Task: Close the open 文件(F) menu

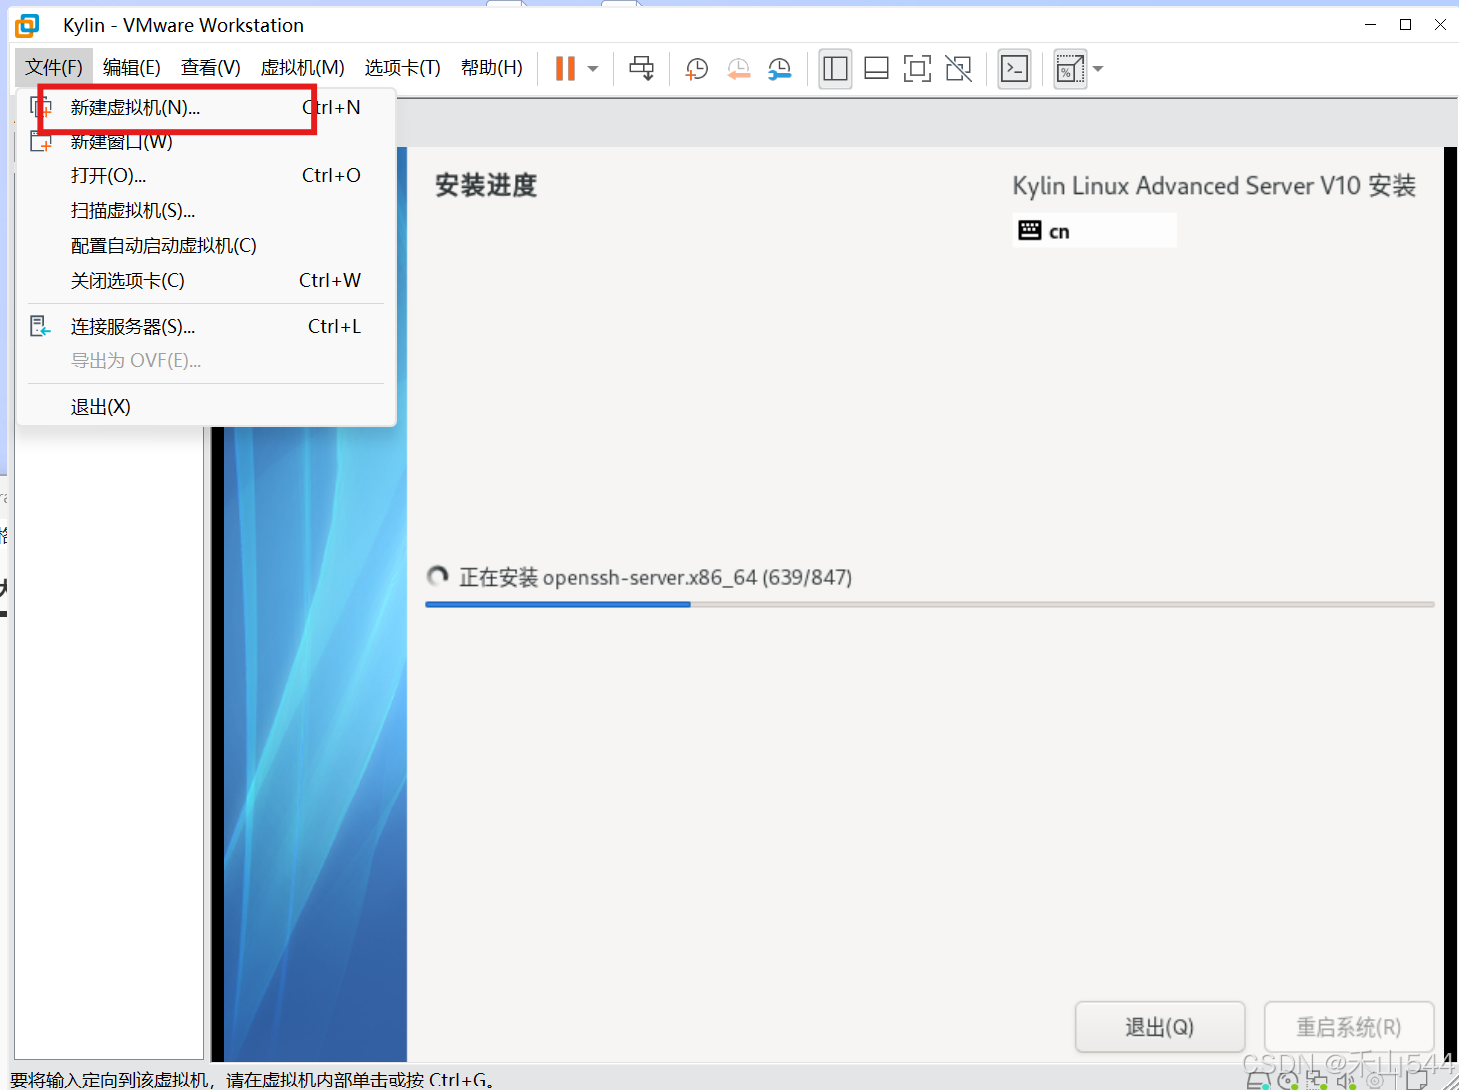Action: click(54, 67)
